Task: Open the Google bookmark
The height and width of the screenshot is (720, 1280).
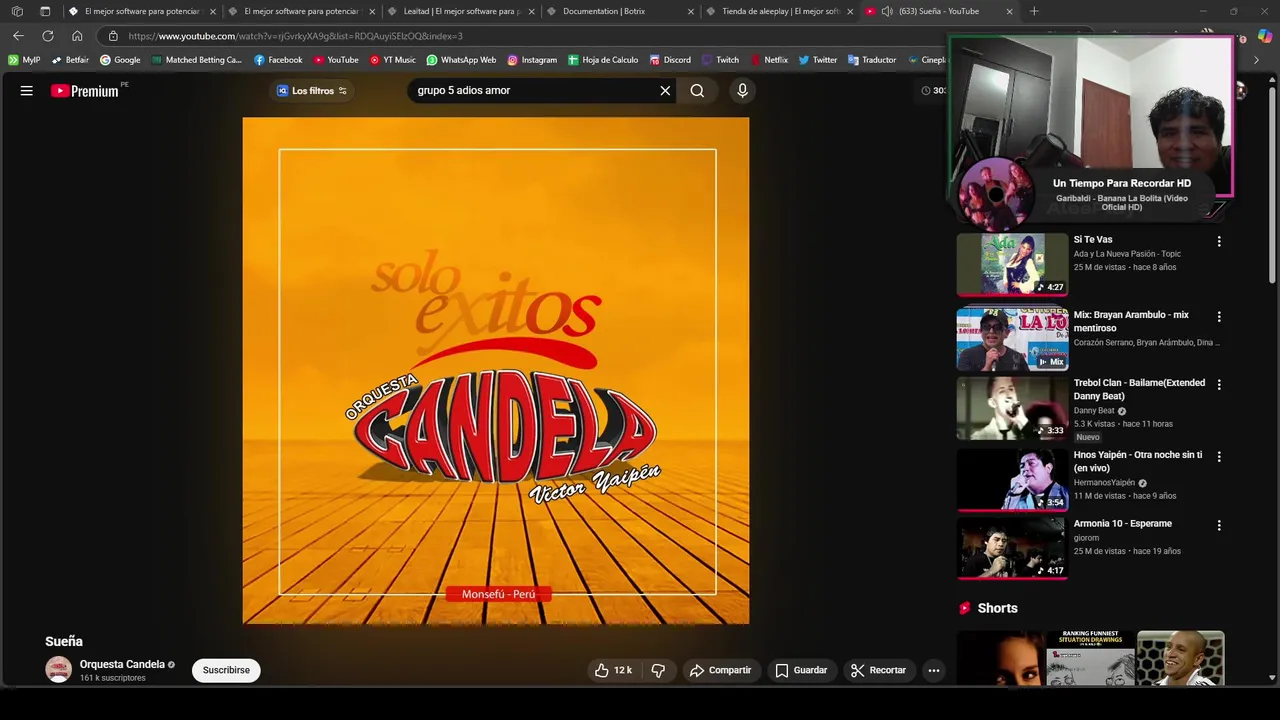Action: tap(120, 60)
